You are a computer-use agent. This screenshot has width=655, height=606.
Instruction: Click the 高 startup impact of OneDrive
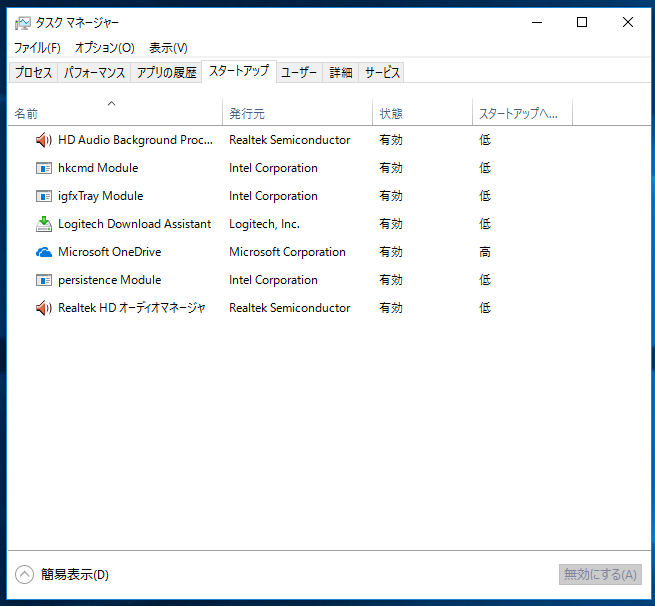point(485,252)
